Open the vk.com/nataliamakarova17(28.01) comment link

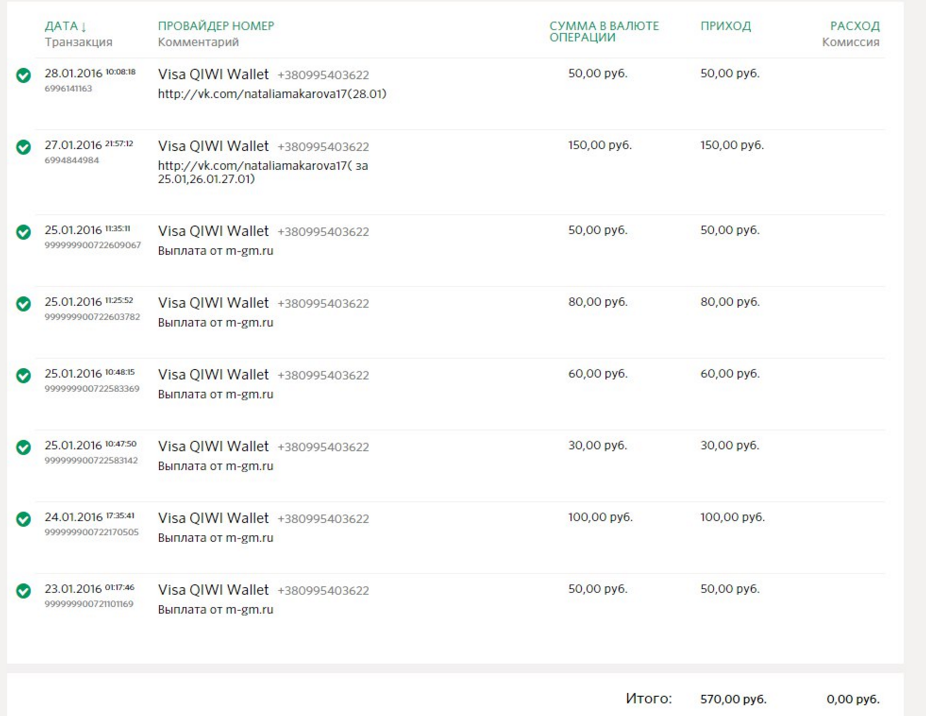tap(272, 94)
